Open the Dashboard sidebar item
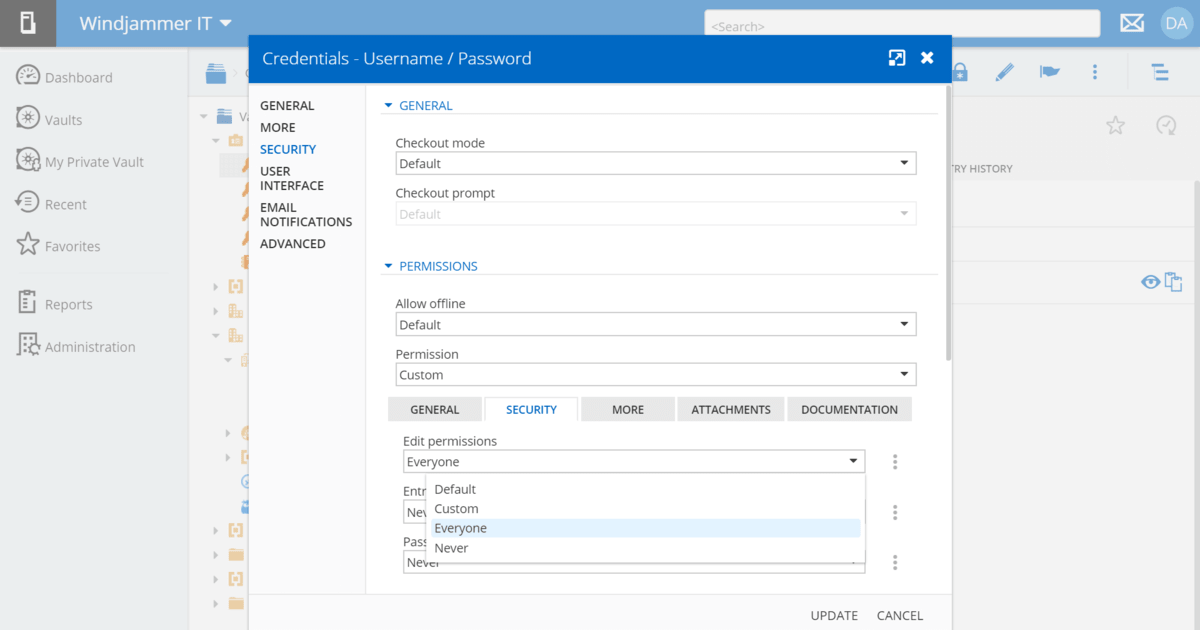The height and width of the screenshot is (630, 1200). coord(65,77)
